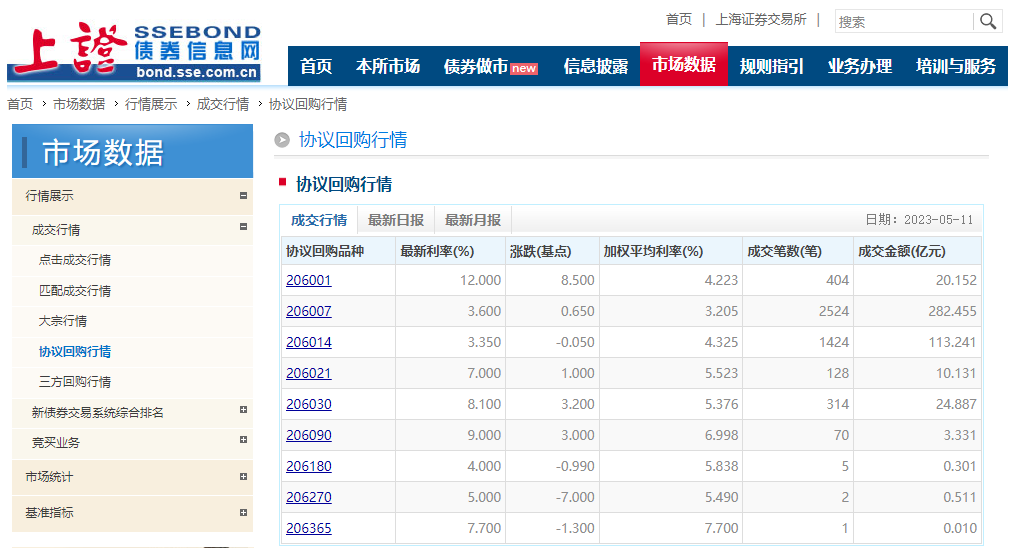Click the search magnifier icon

tap(987, 21)
